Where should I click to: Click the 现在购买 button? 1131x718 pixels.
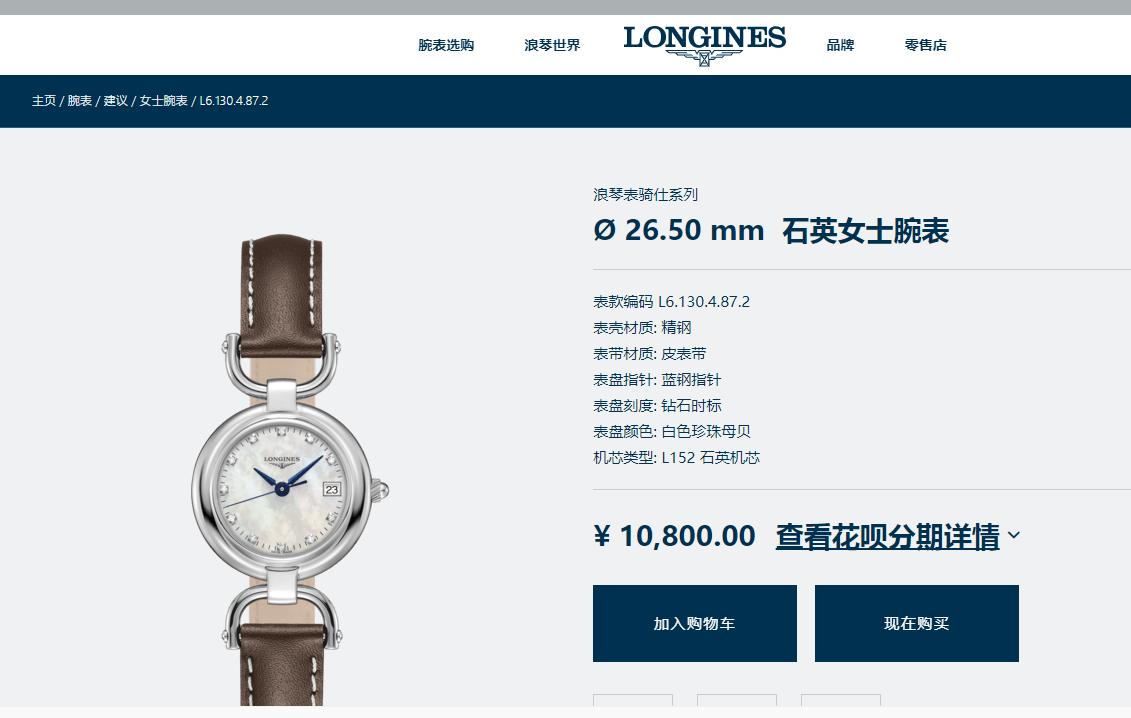[x=917, y=623]
